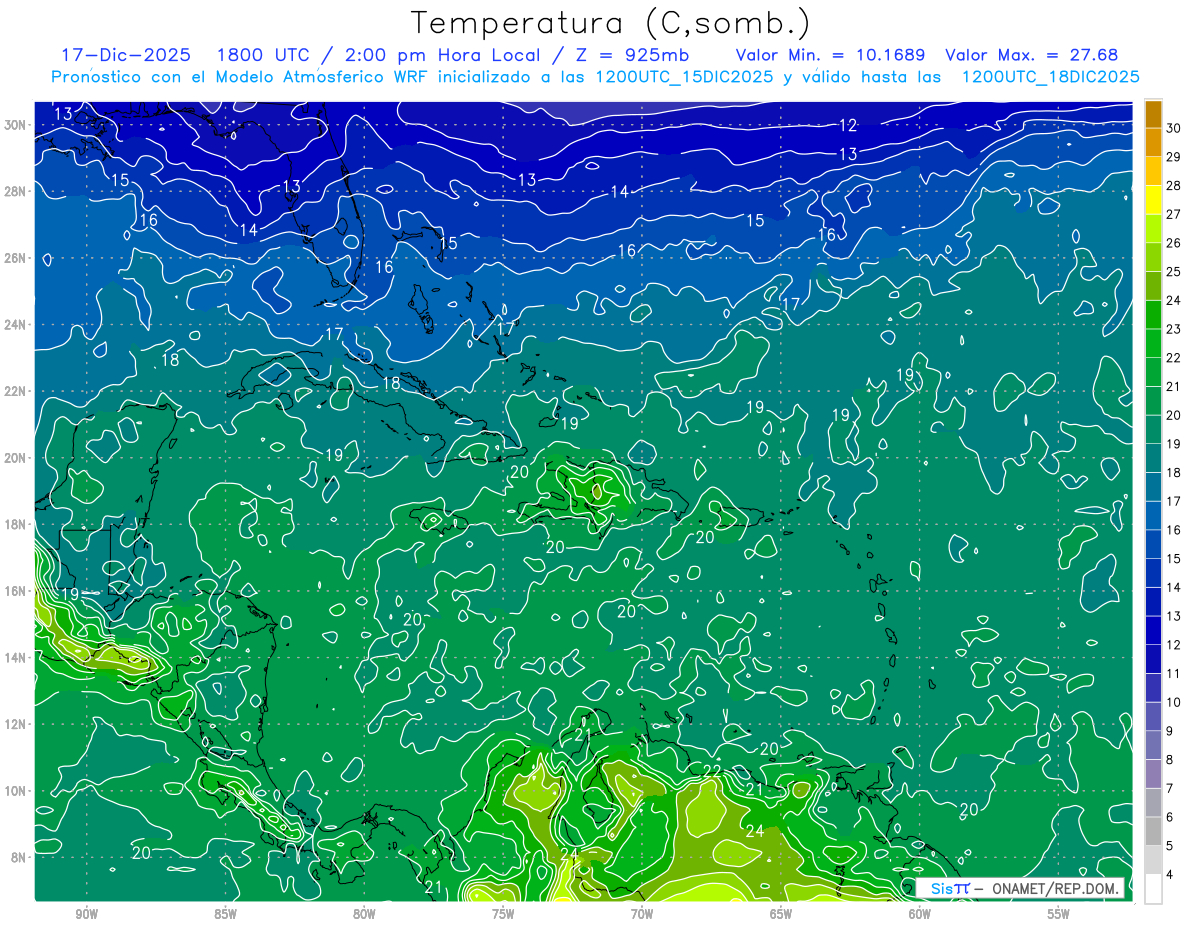This screenshot has height=927, width=1200.
Task: Click the colorbar label '7'
Action: (1170, 788)
